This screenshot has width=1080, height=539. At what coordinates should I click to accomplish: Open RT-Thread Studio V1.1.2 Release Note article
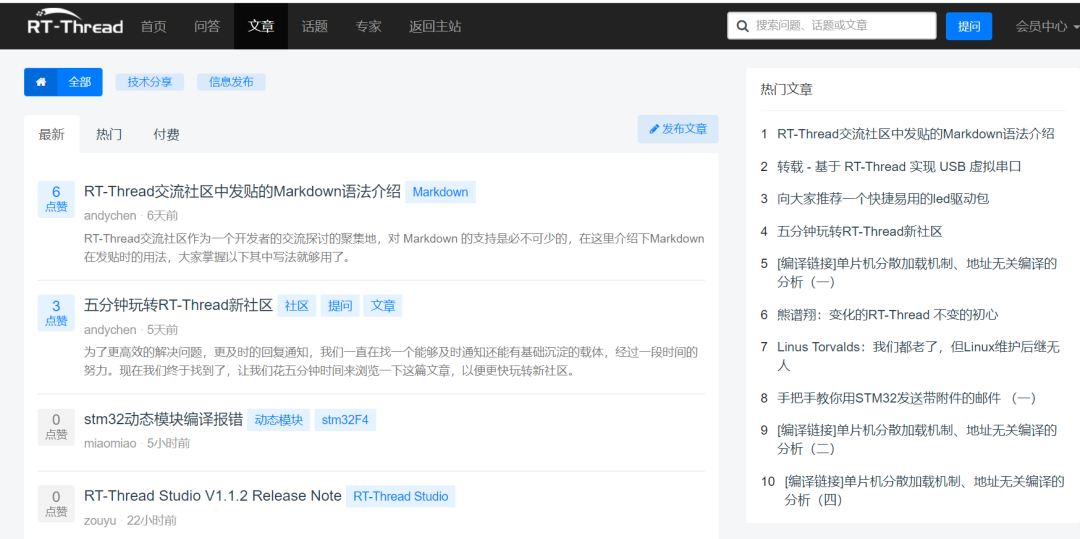point(213,496)
